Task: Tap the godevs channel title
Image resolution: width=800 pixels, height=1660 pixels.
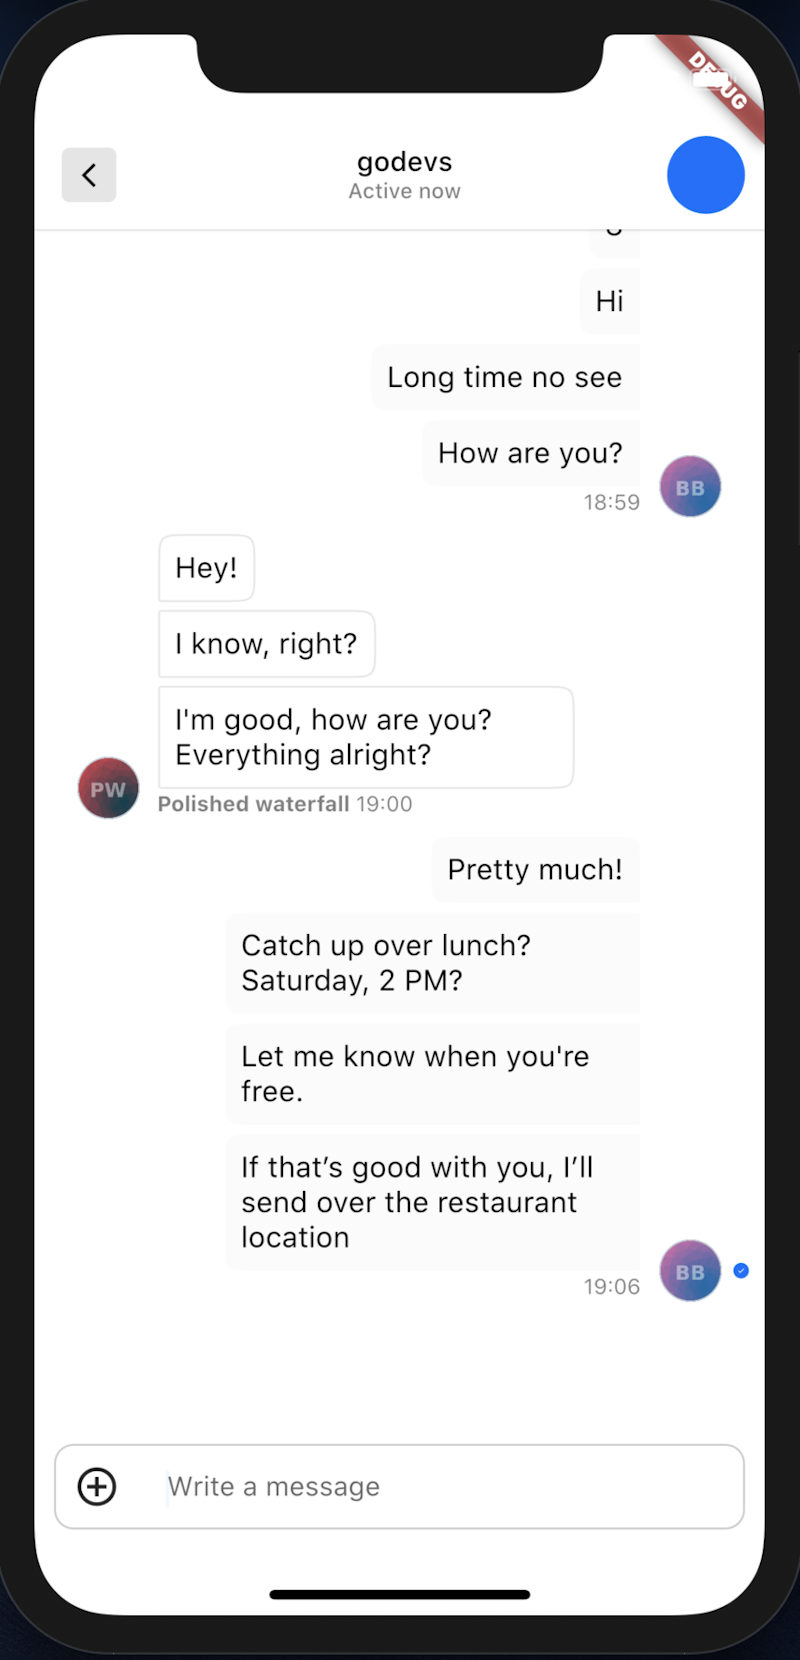Action: (404, 162)
